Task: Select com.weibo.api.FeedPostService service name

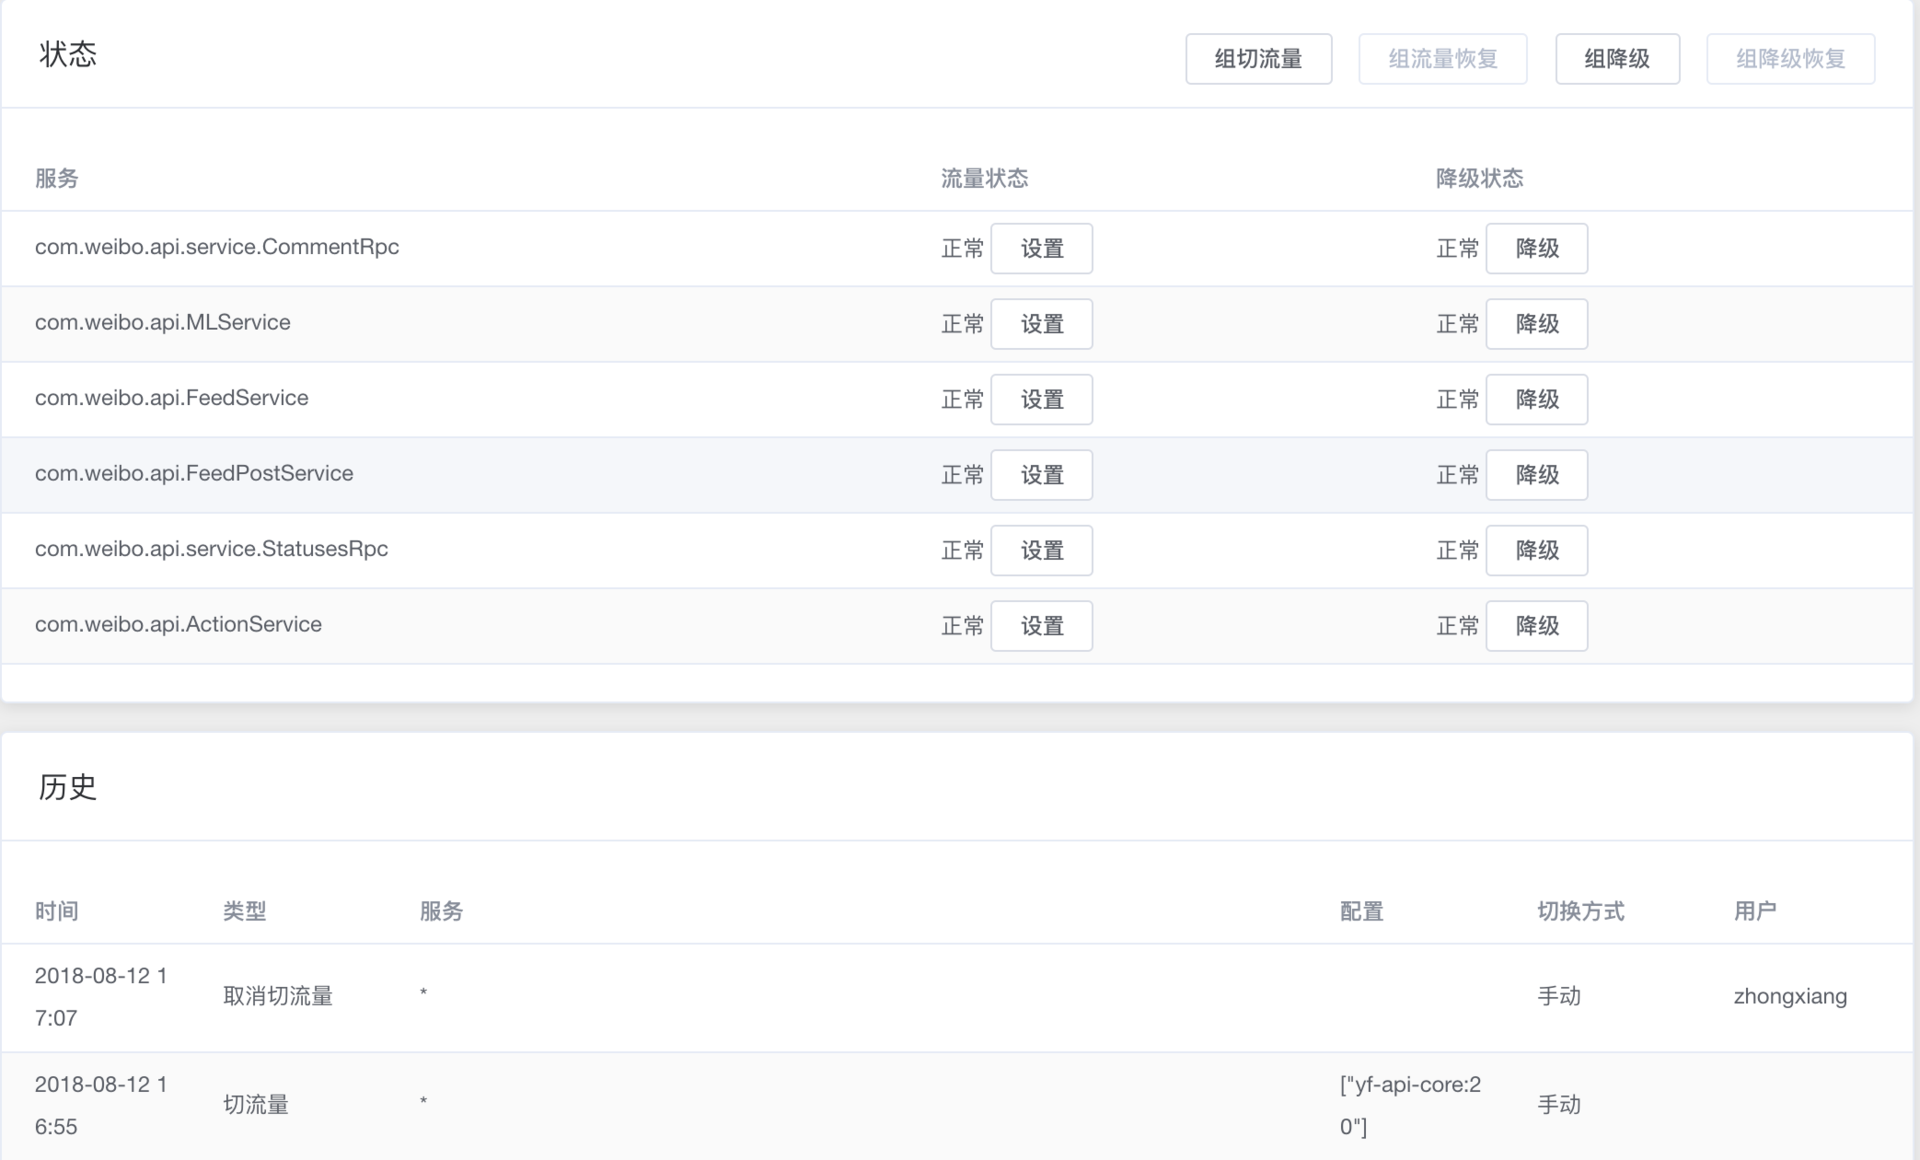Action: pyautogui.click(x=194, y=473)
